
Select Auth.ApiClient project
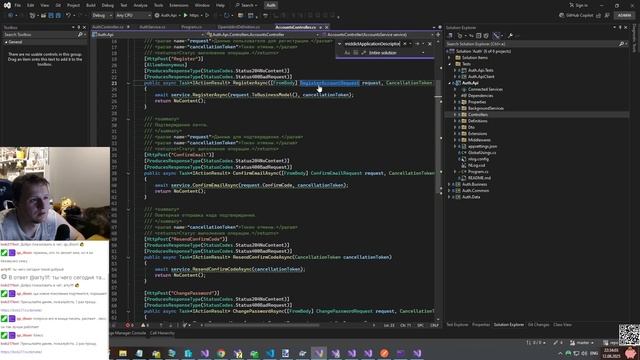[481, 76]
